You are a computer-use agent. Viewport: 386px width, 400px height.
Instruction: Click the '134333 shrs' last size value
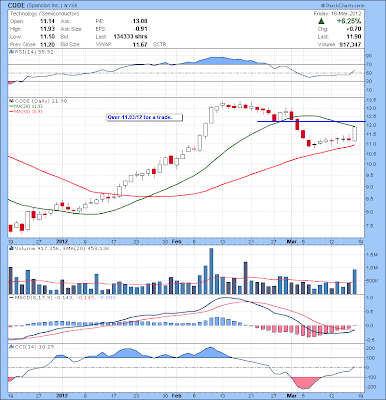130,37
